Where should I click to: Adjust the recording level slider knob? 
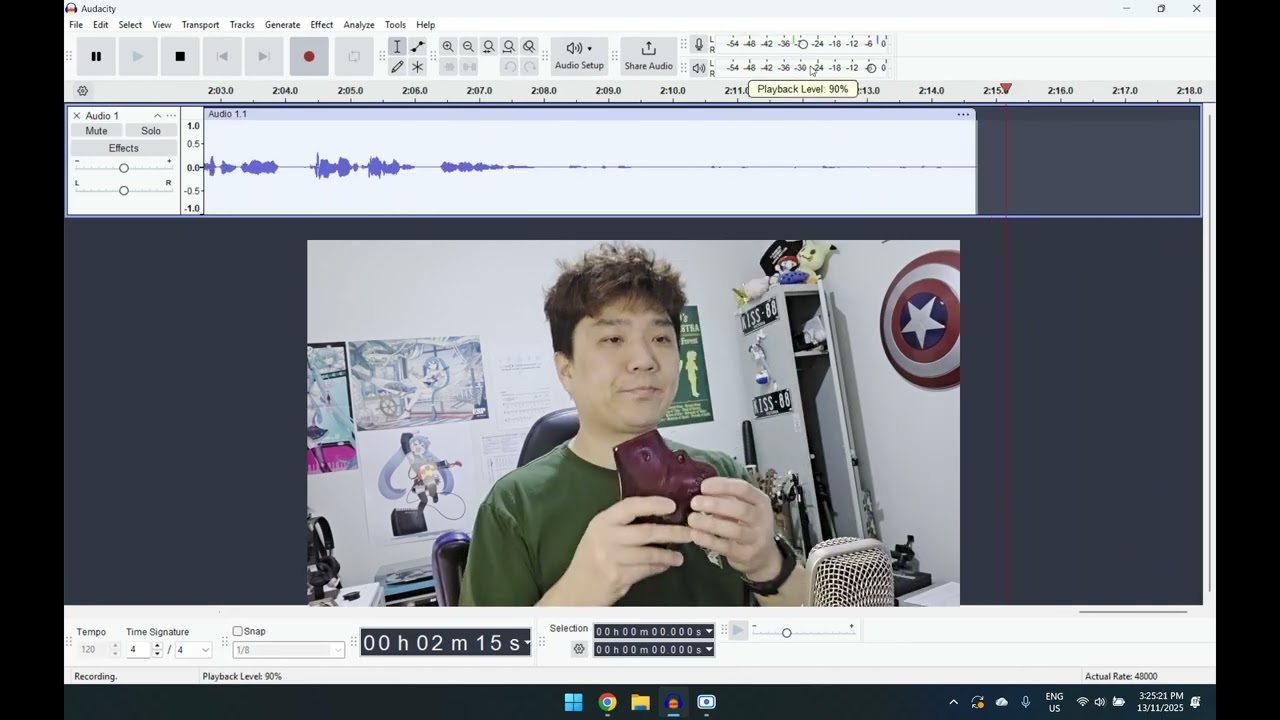pos(802,44)
